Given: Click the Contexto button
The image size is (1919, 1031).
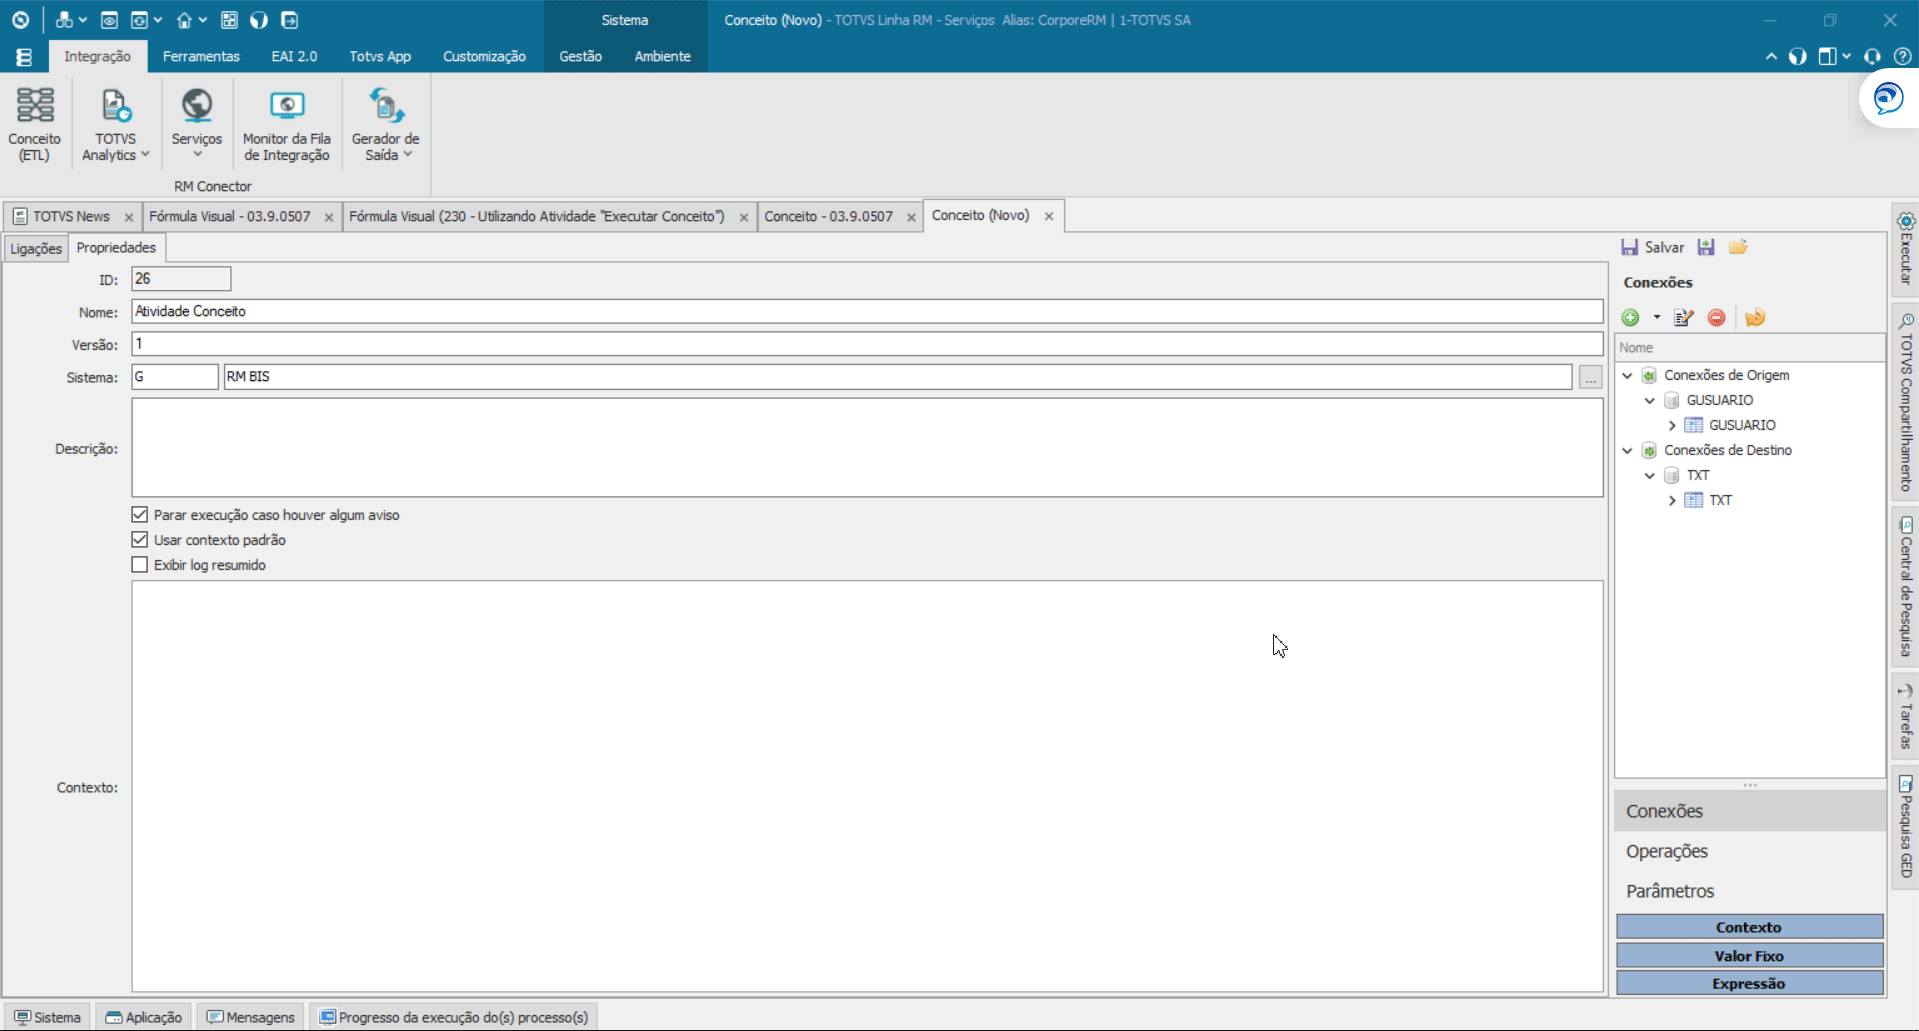Looking at the screenshot, I should (1749, 927).
